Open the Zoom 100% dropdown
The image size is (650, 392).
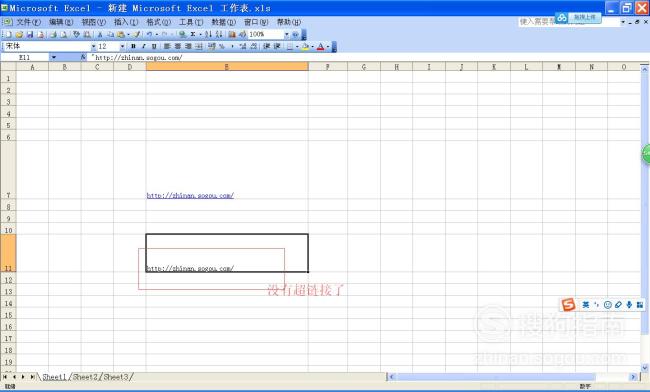pos(286,34)
